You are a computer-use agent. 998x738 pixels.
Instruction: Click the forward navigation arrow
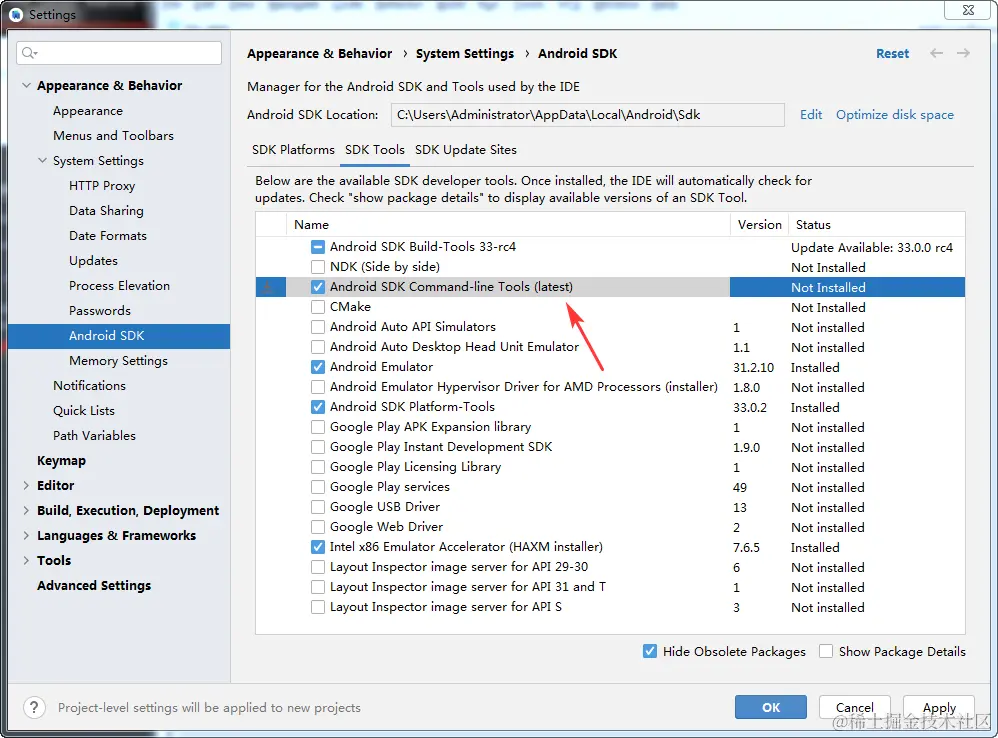point(963,53)
